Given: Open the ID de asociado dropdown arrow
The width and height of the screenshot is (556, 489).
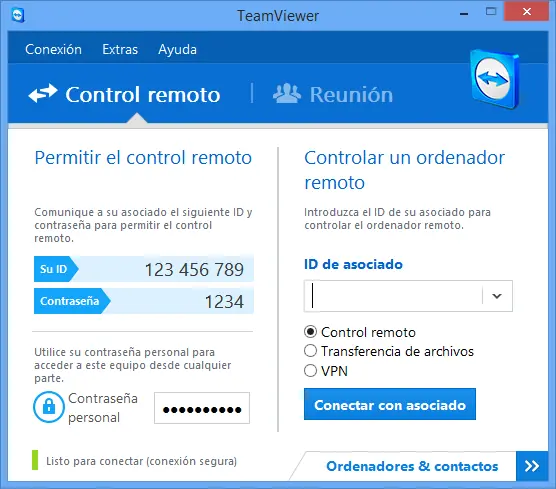Looking at the screenshot, I should click(497, 296).
